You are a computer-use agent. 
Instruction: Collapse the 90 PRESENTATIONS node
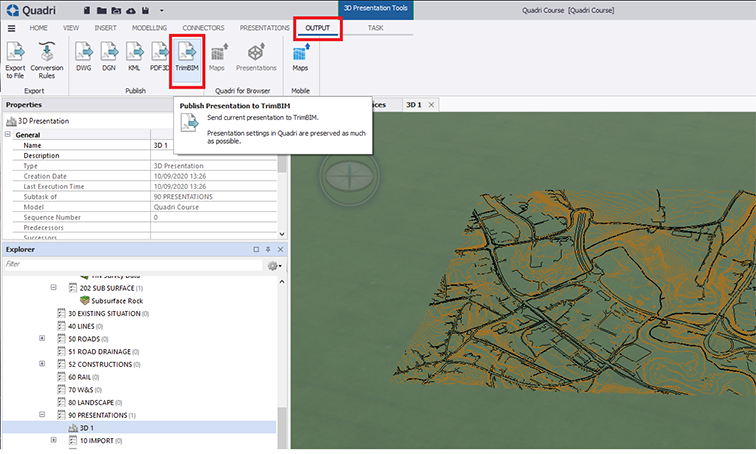(x=42, y=415)
